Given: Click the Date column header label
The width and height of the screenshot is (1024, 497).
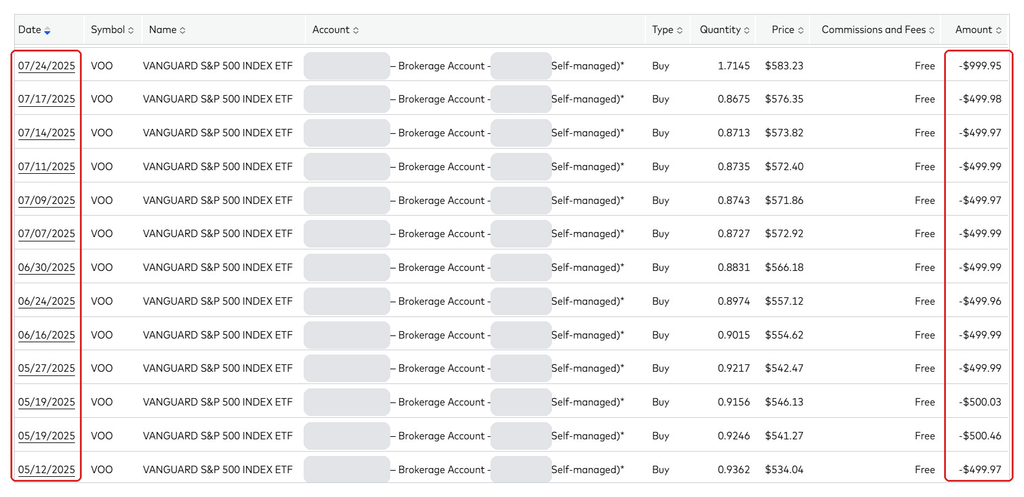Looking at the screenshot, I should pyautogui.click(x=29, y=30).
